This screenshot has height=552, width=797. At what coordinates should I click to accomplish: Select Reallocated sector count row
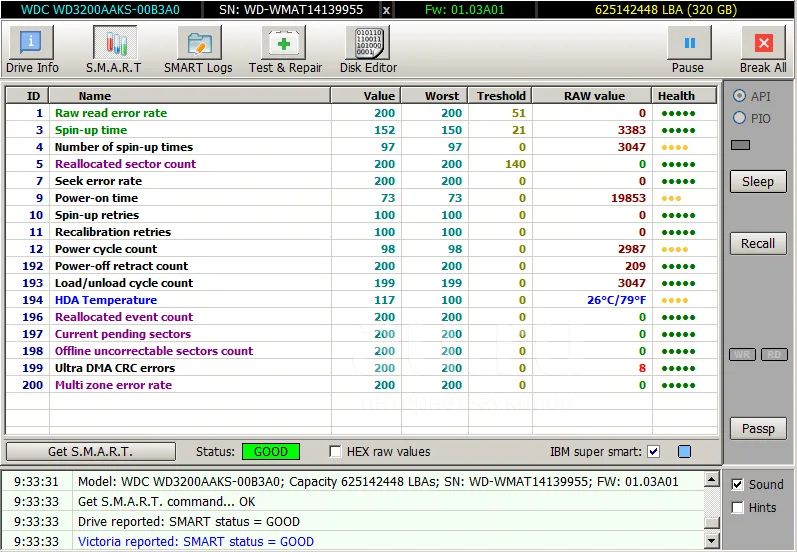[x=361, y=164]
